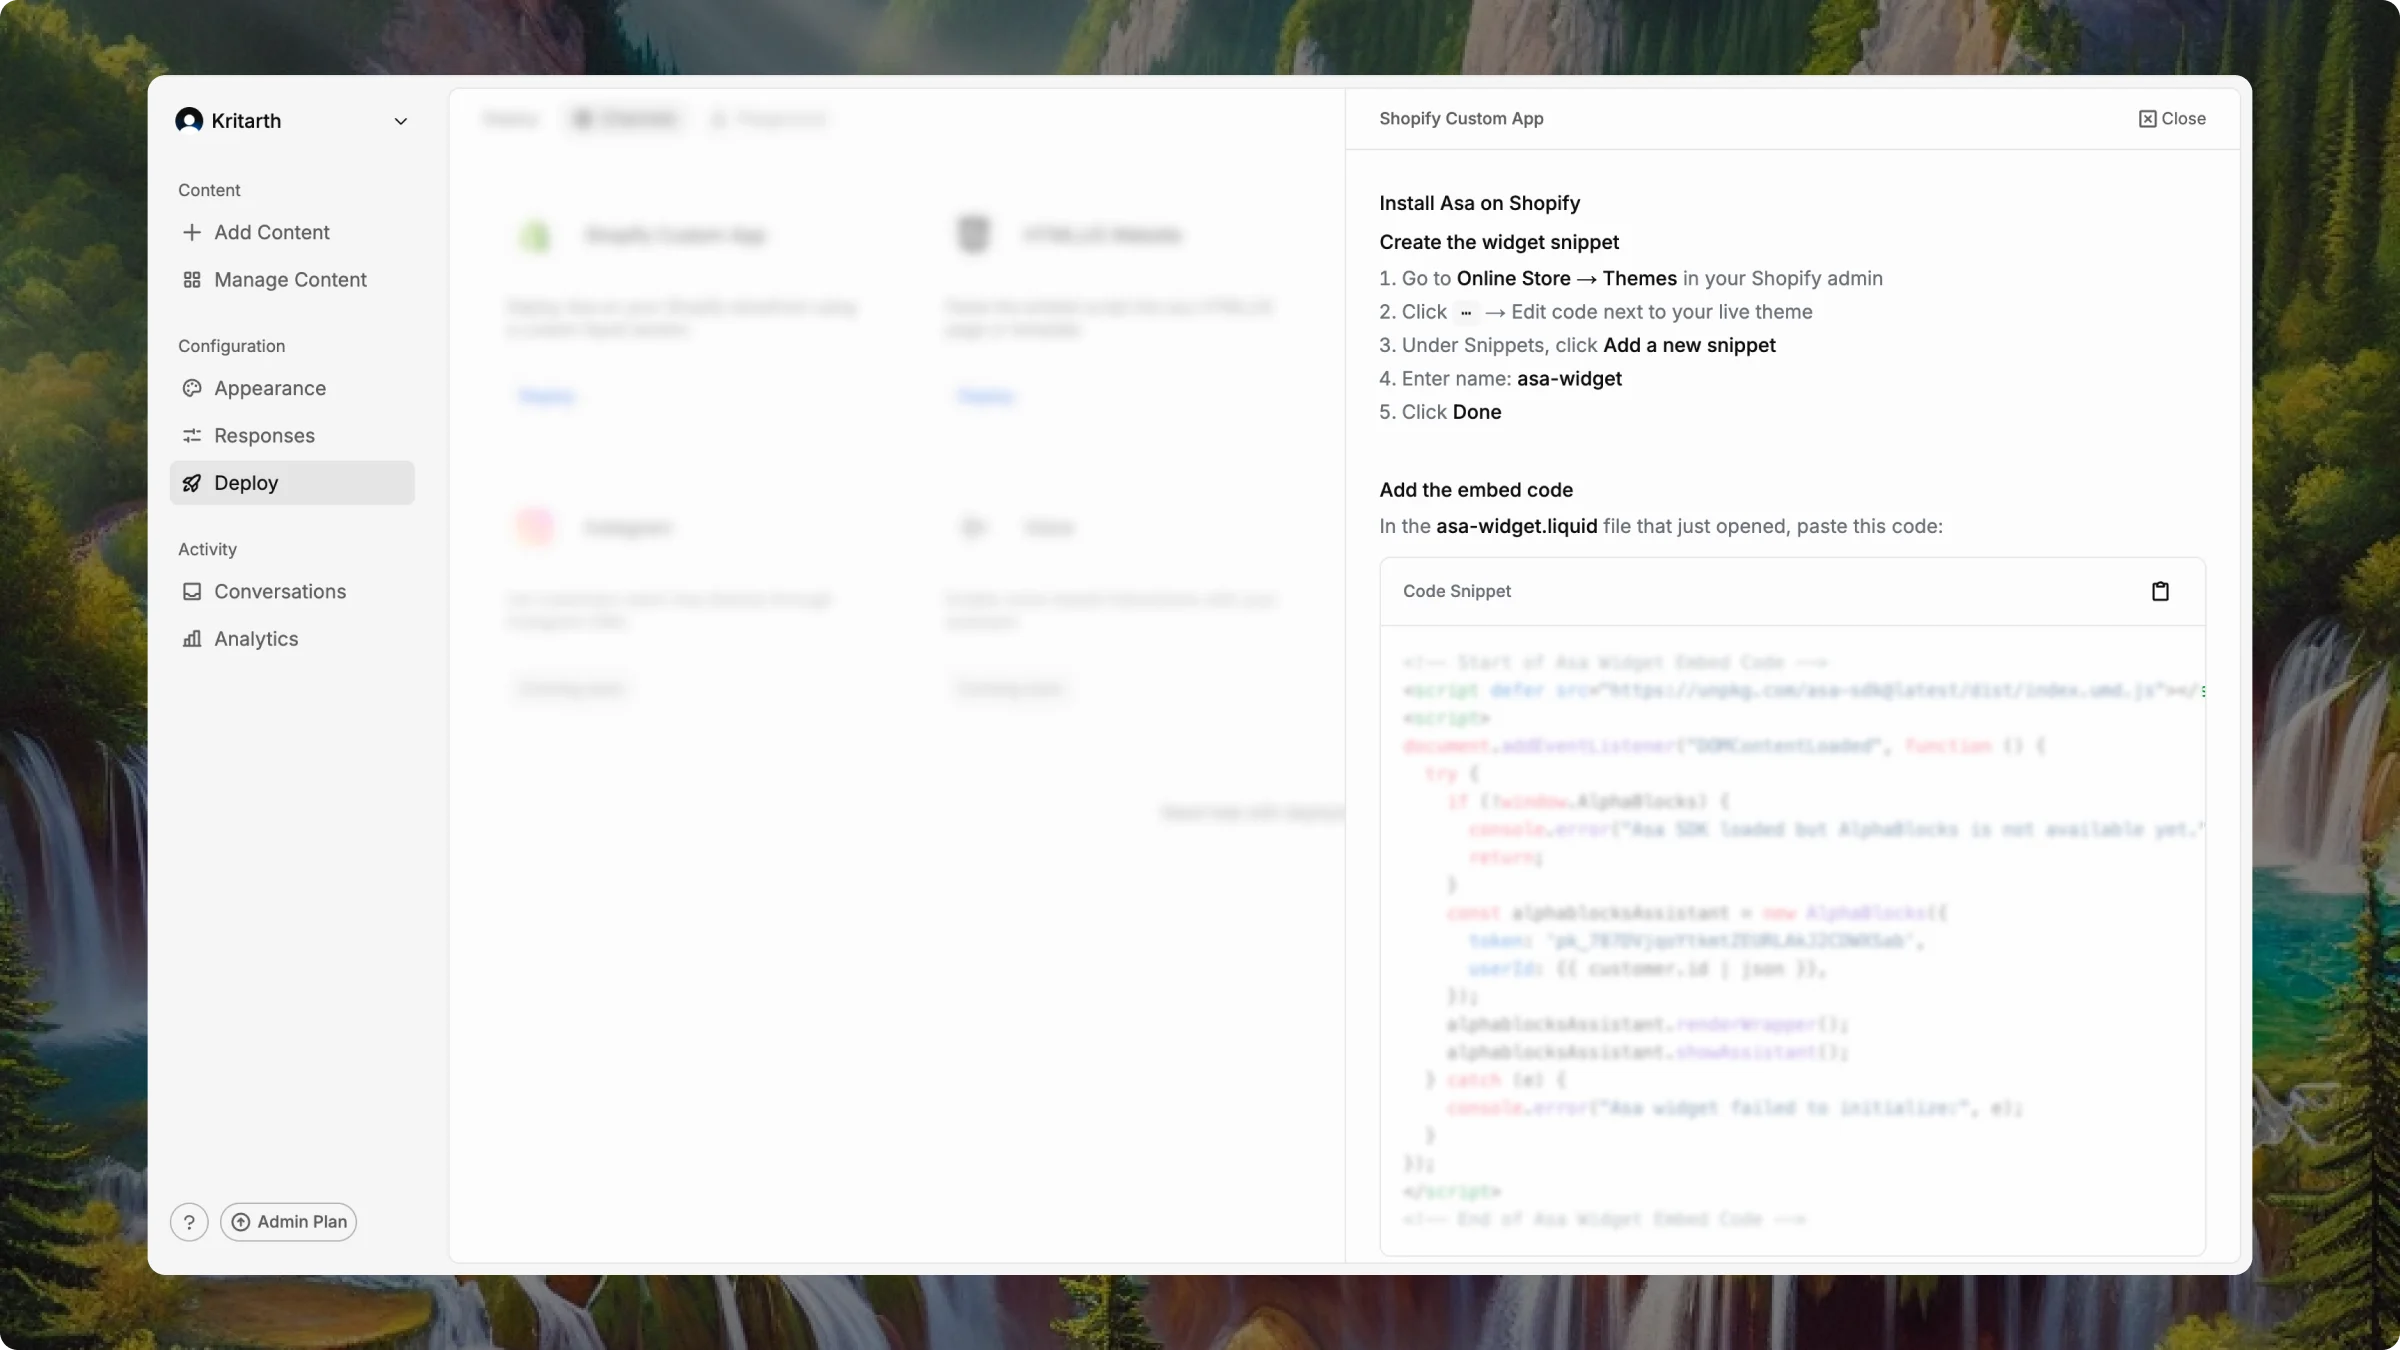Viewport: 2400px width, 1350px height.
Task: Go to Manage Content page
Action: click(292, 280)
